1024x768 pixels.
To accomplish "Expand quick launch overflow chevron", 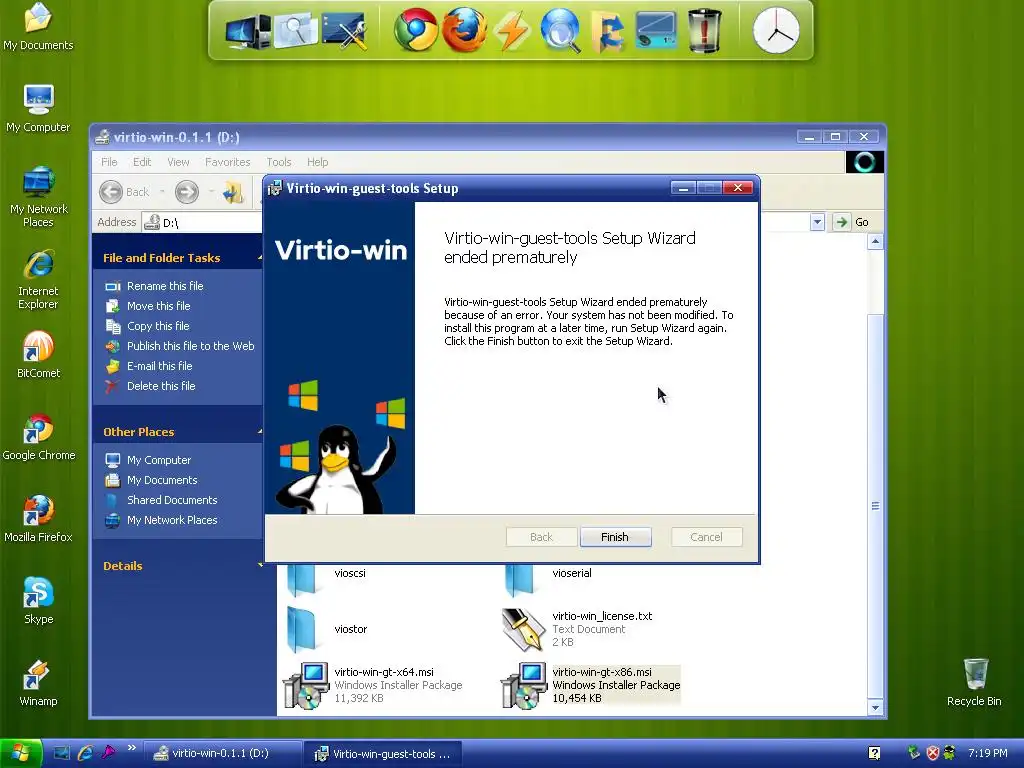I will tap(132, 748).
